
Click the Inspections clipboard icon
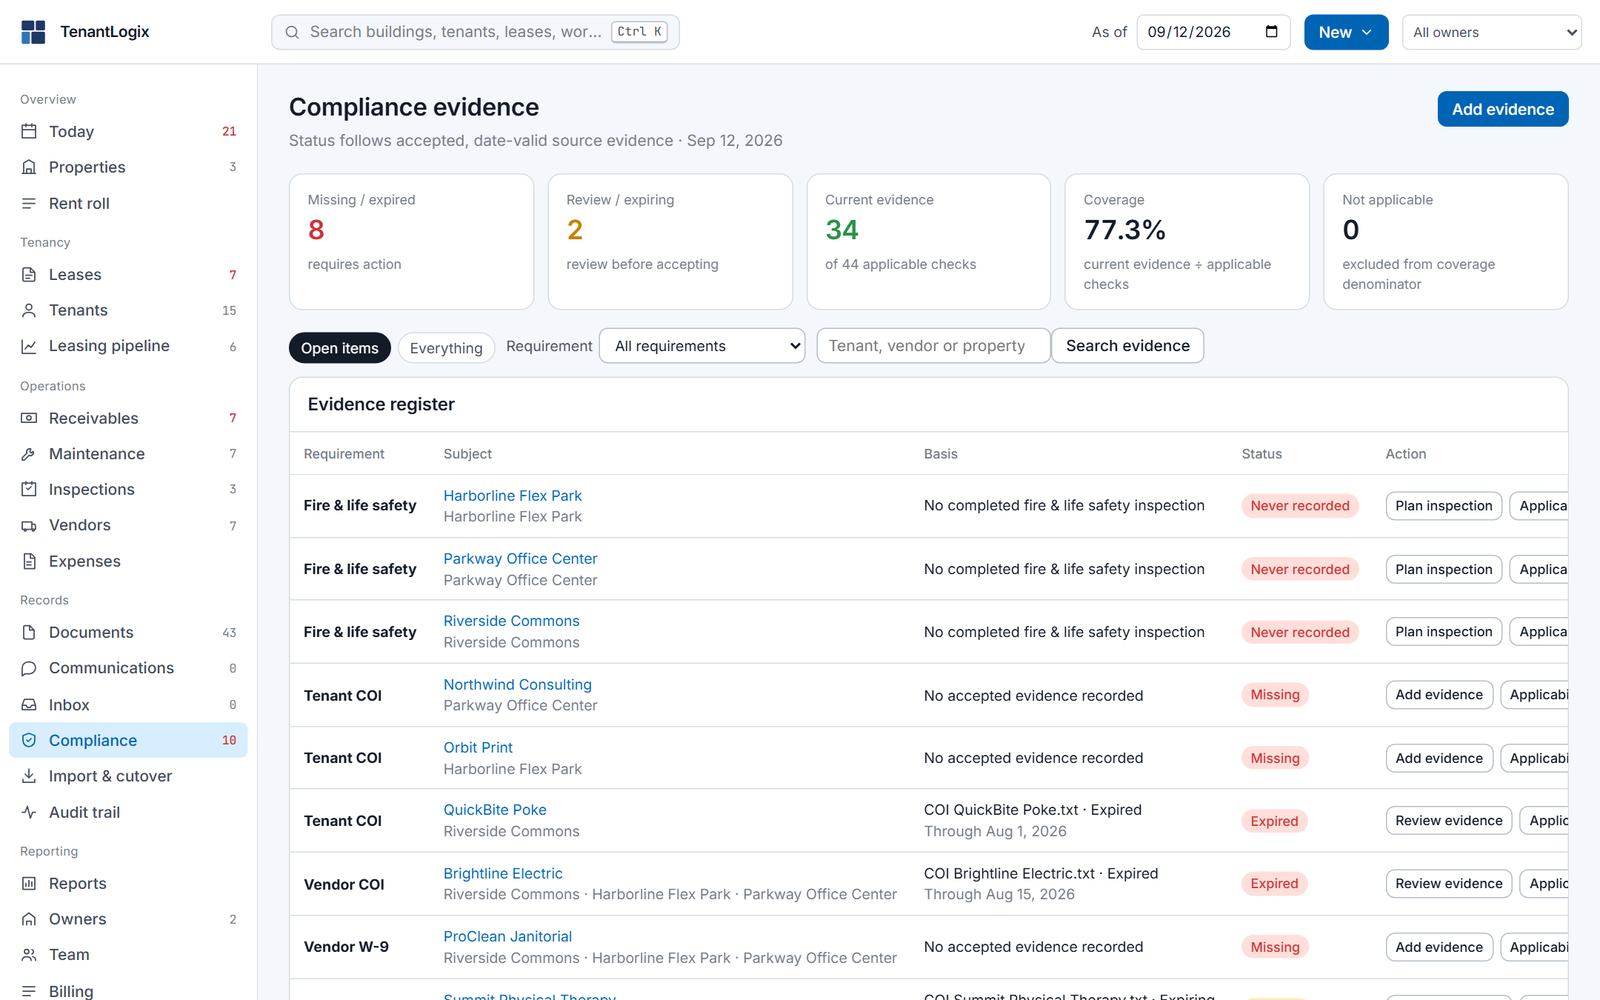point(29,489)
